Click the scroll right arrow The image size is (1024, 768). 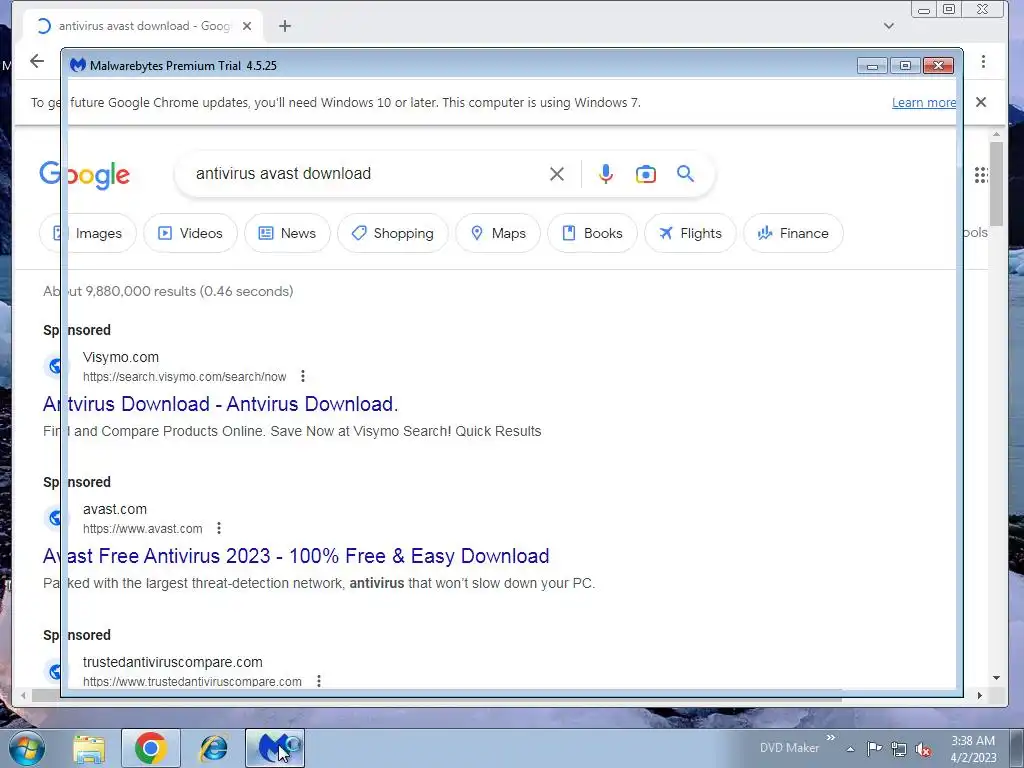tap(980, 696)
